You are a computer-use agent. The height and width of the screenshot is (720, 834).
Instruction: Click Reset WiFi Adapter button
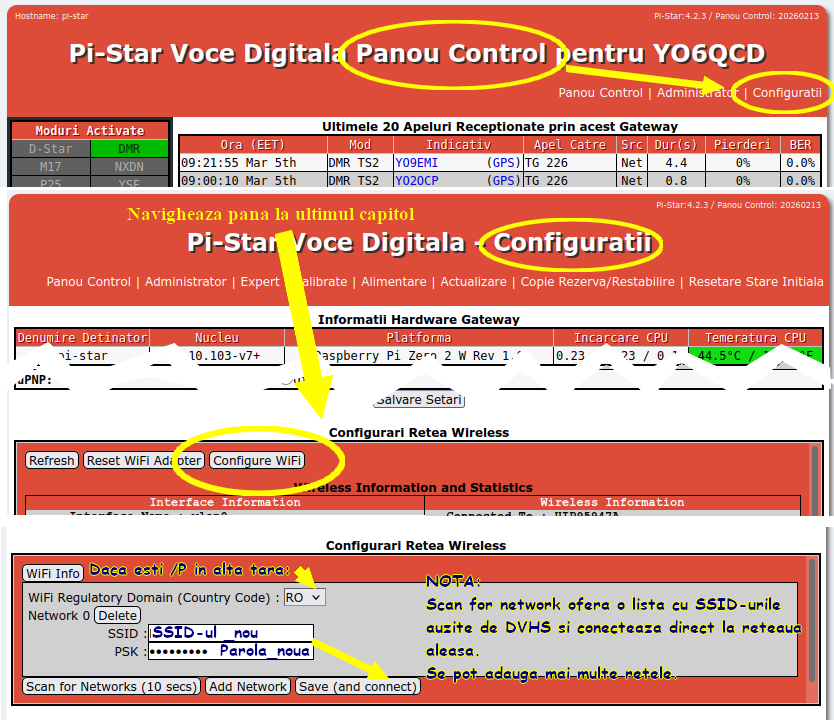point(144,461)
